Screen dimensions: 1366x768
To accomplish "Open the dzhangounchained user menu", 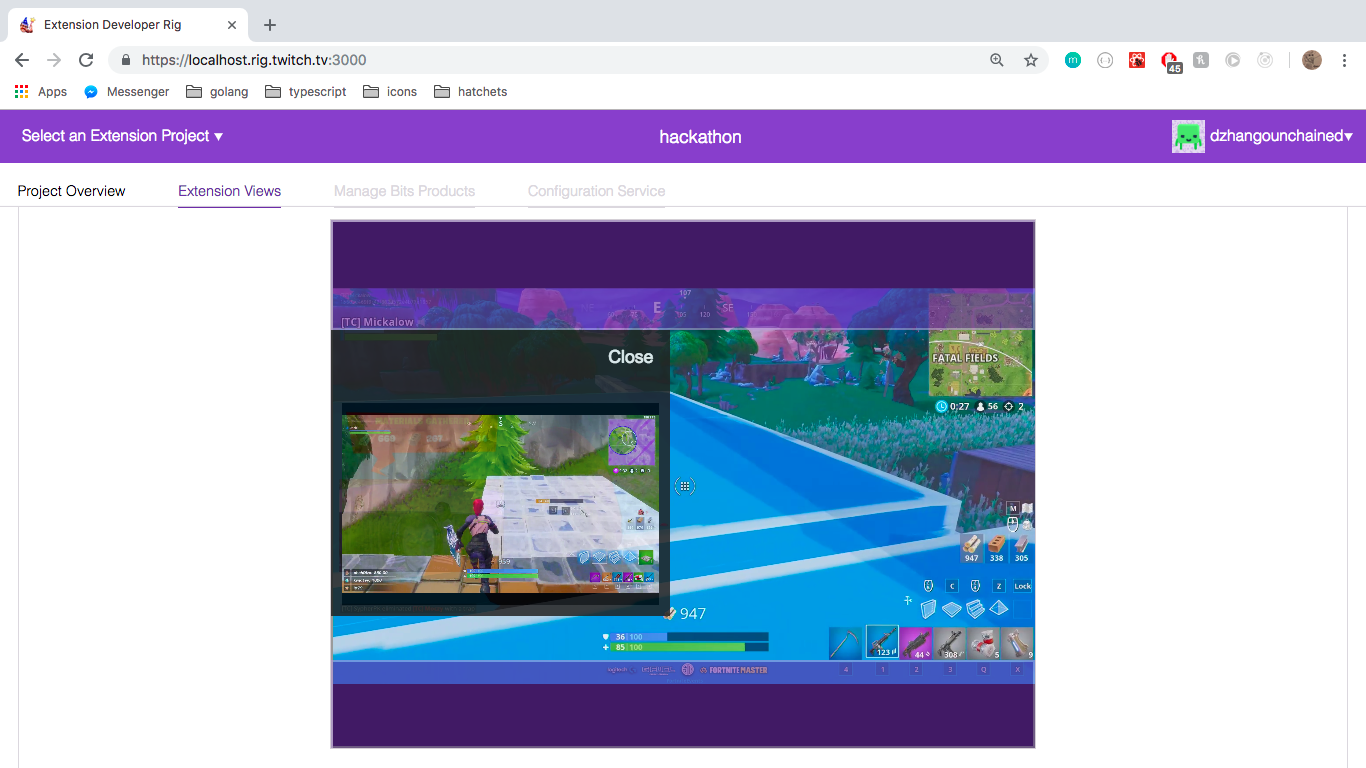I will click(x=1281, y=136).
